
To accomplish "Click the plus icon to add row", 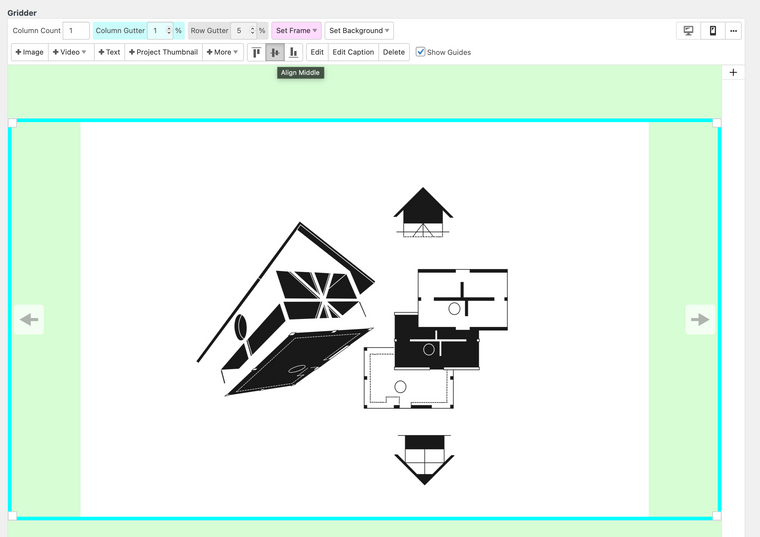I will [x=733, y=73].
